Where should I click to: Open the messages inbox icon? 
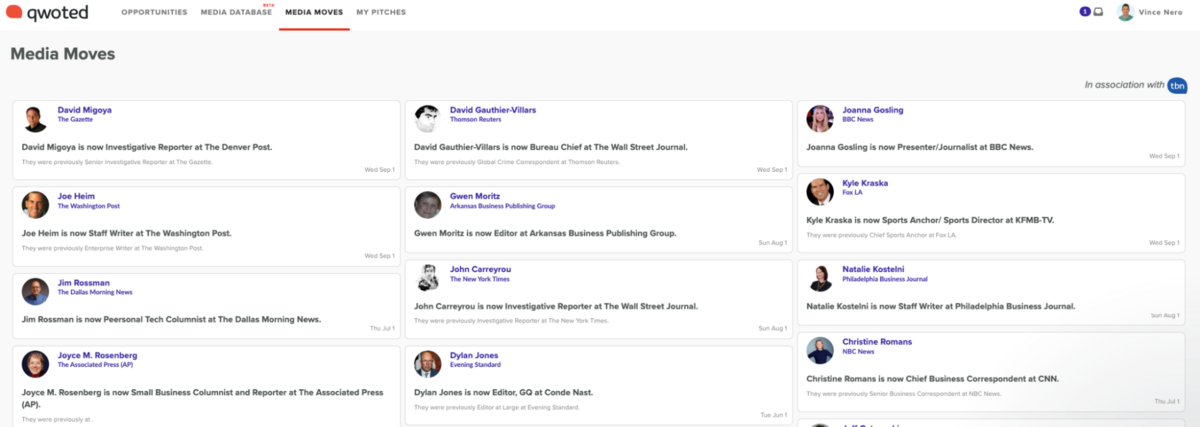tap(1098, 12)
